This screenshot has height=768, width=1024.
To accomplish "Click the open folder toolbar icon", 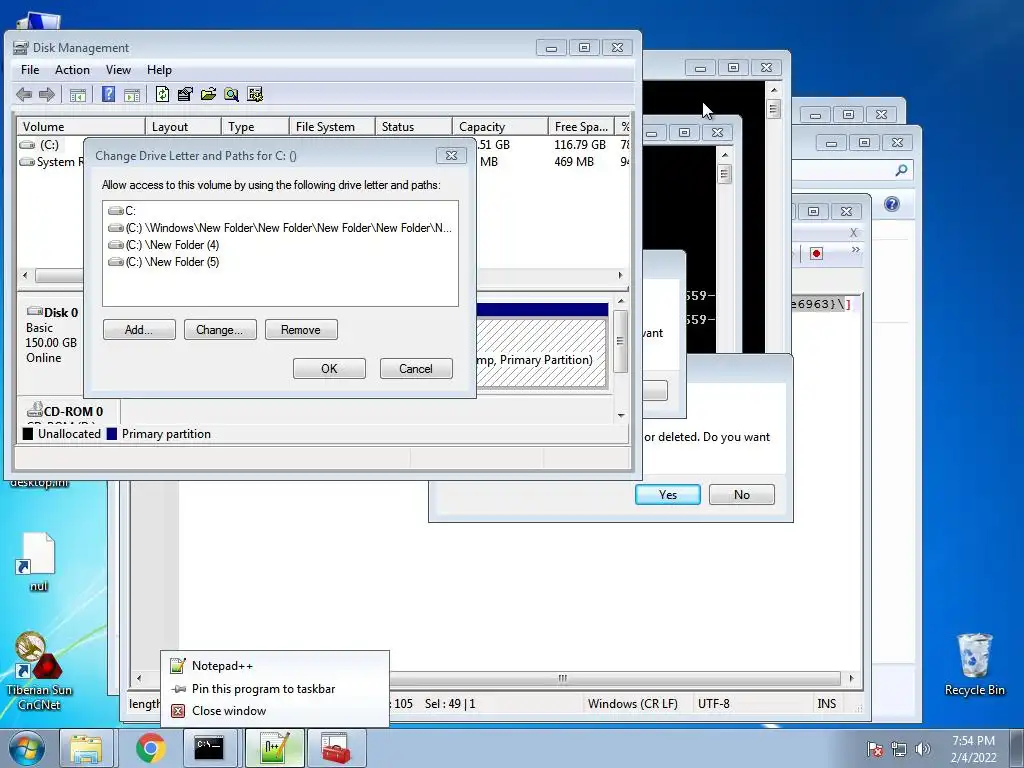I will pyautogui.click(x=208, y=95).
